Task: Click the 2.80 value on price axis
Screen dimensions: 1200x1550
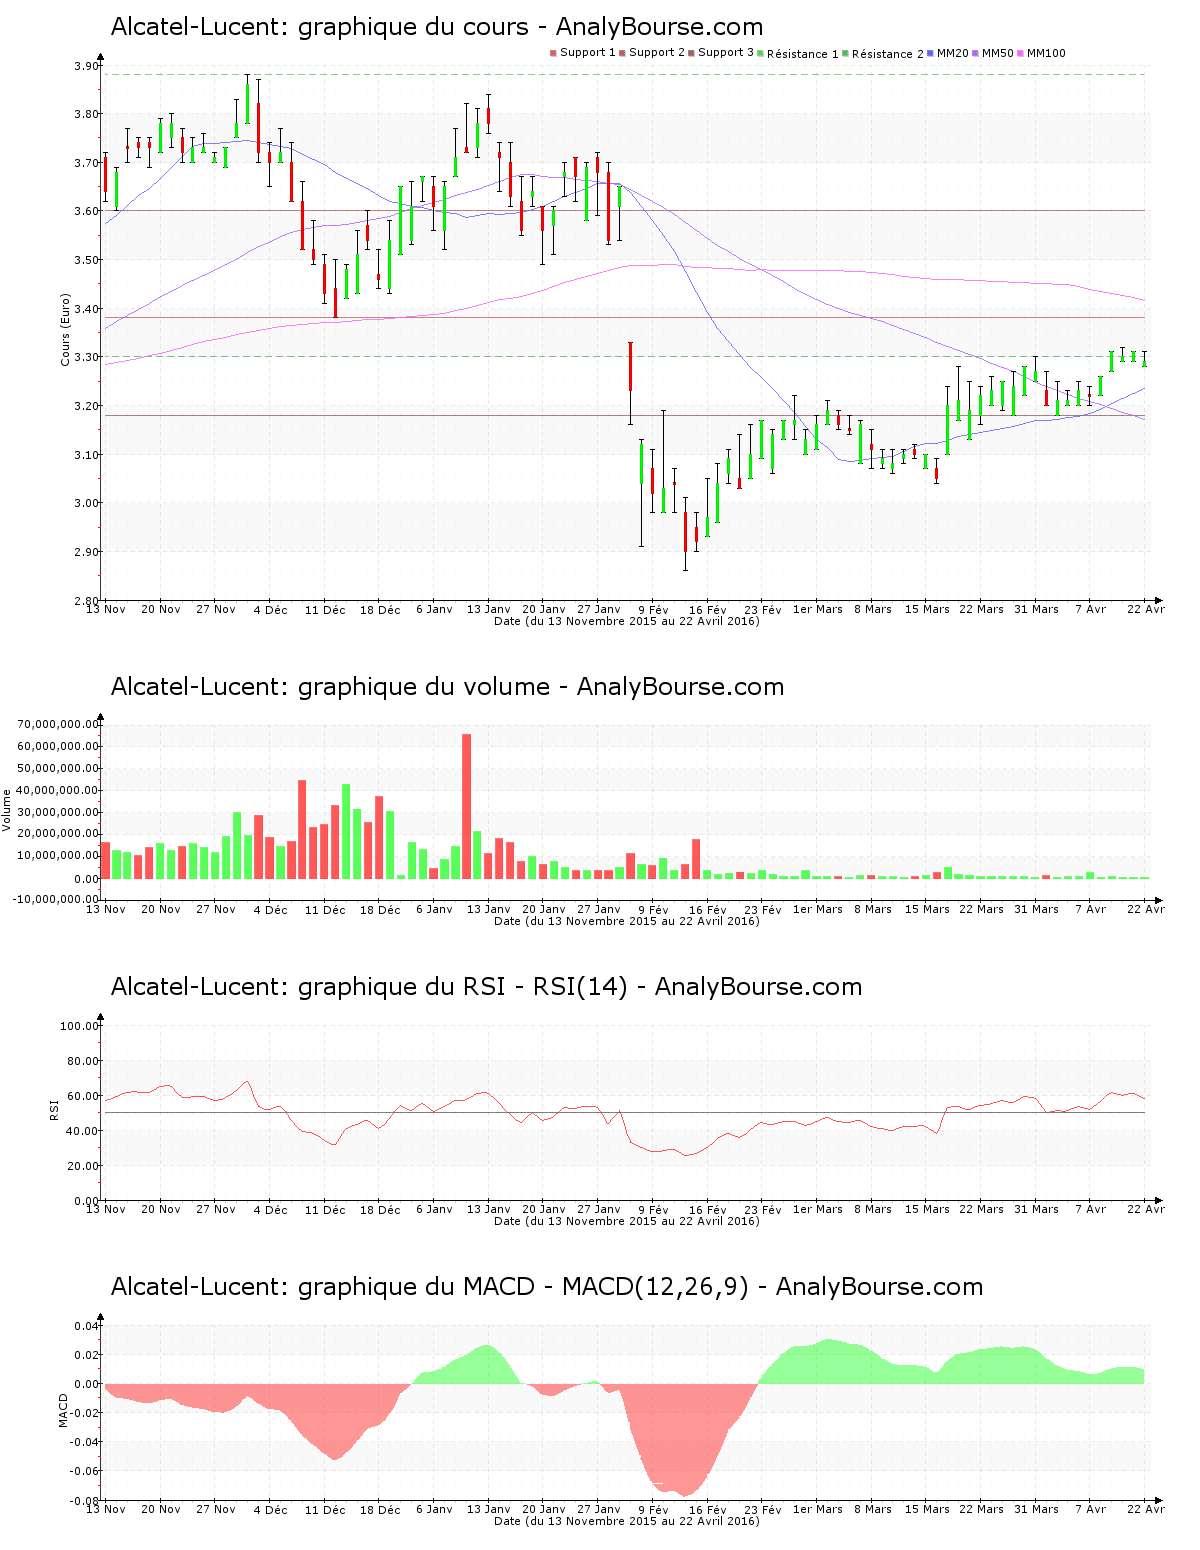Action: coord(87,600)
